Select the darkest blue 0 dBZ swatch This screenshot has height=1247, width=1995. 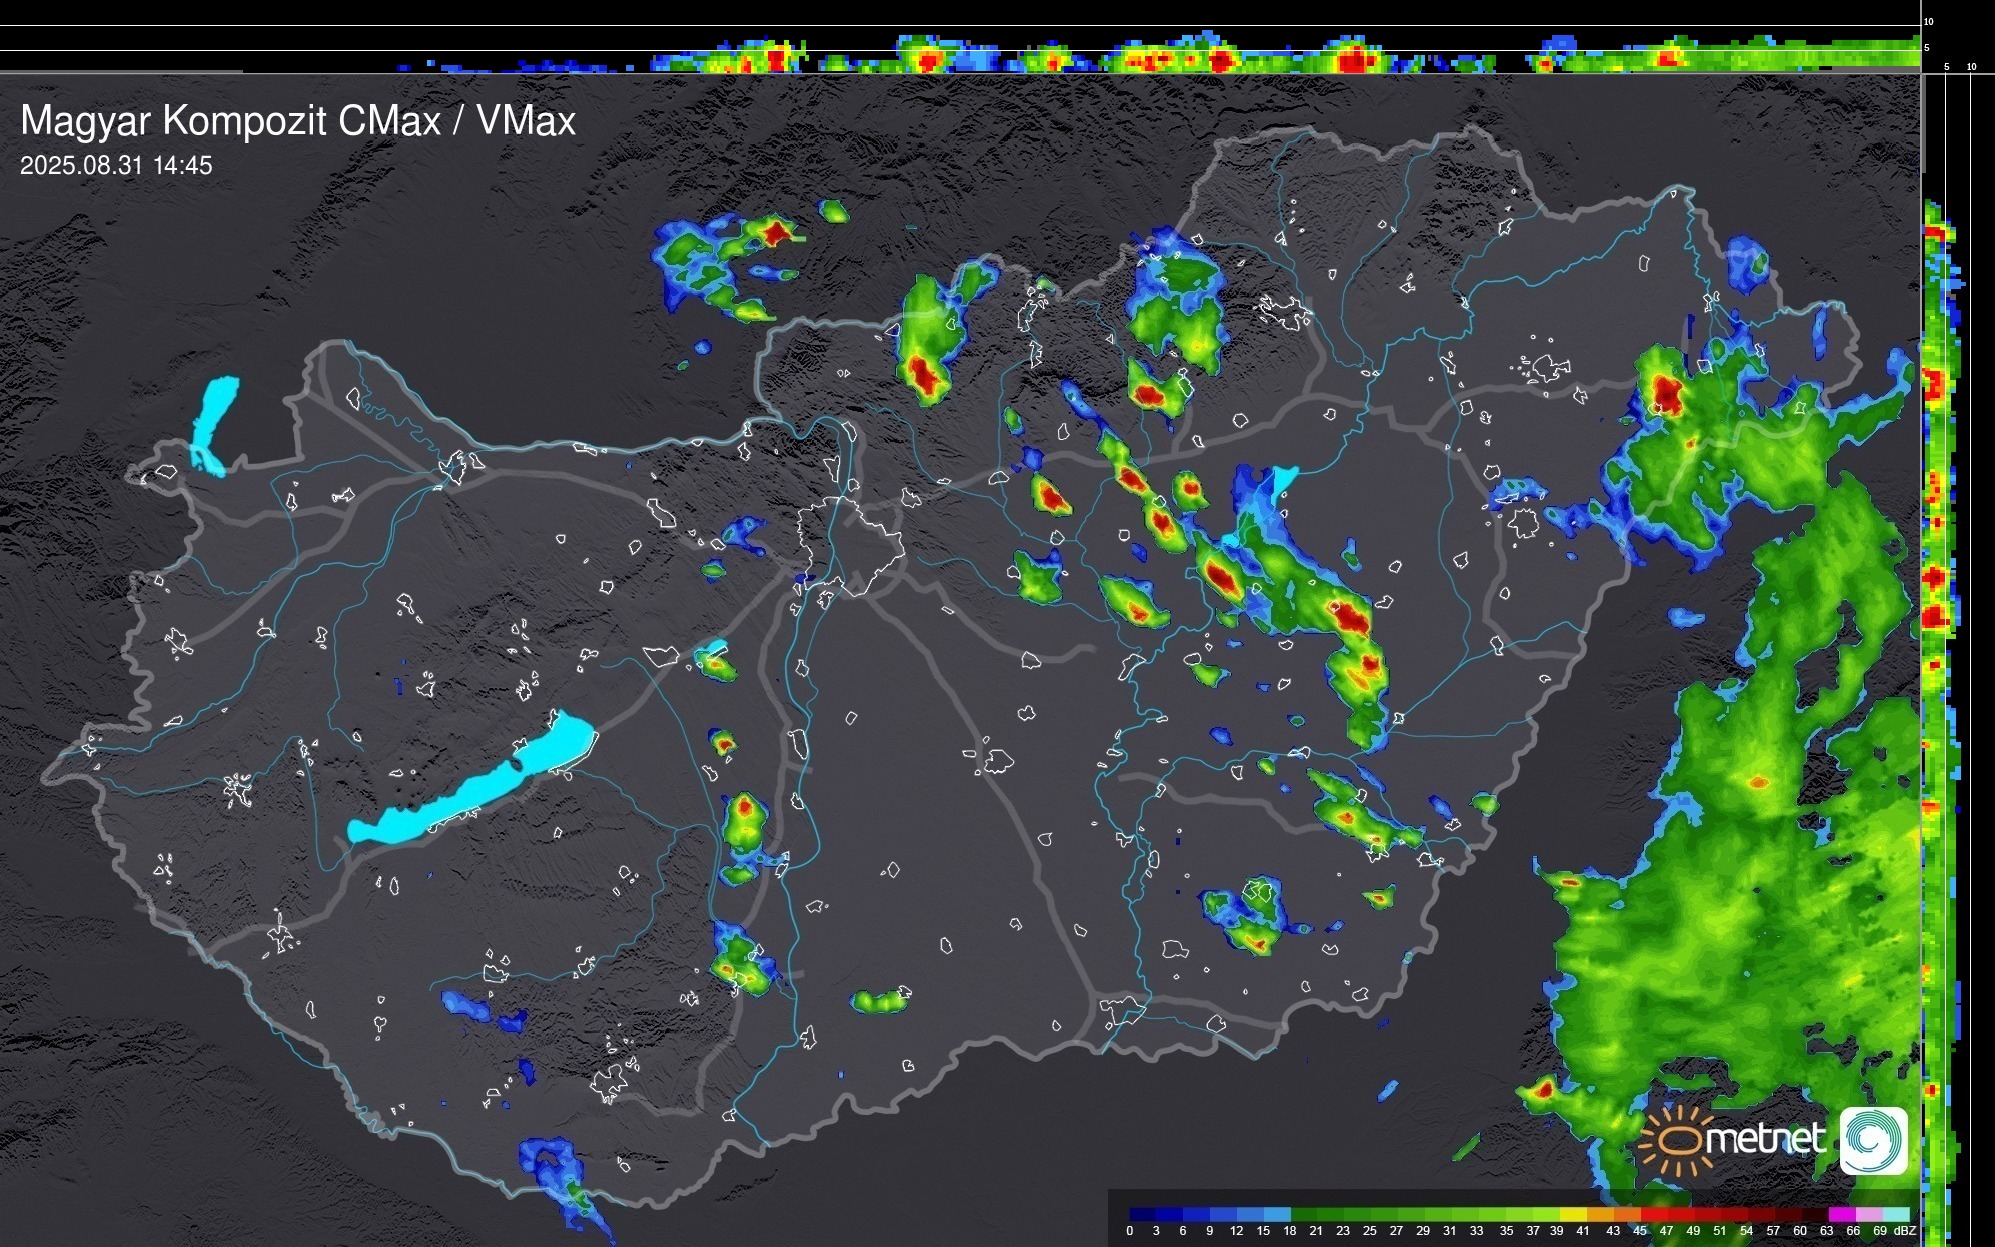coord(1143,1214)
